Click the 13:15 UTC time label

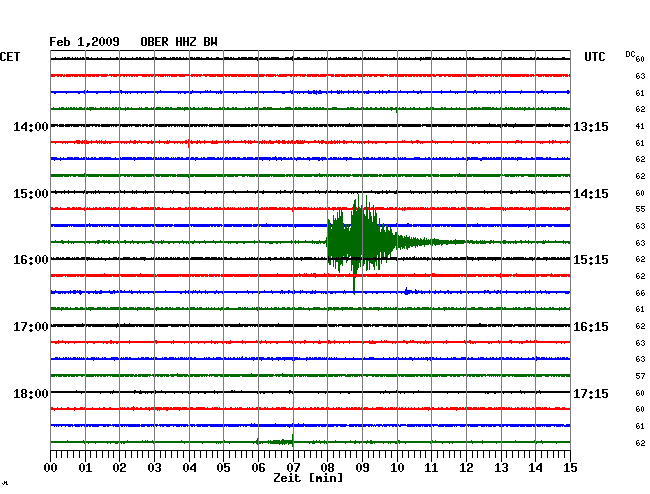[x=591, y=126]
